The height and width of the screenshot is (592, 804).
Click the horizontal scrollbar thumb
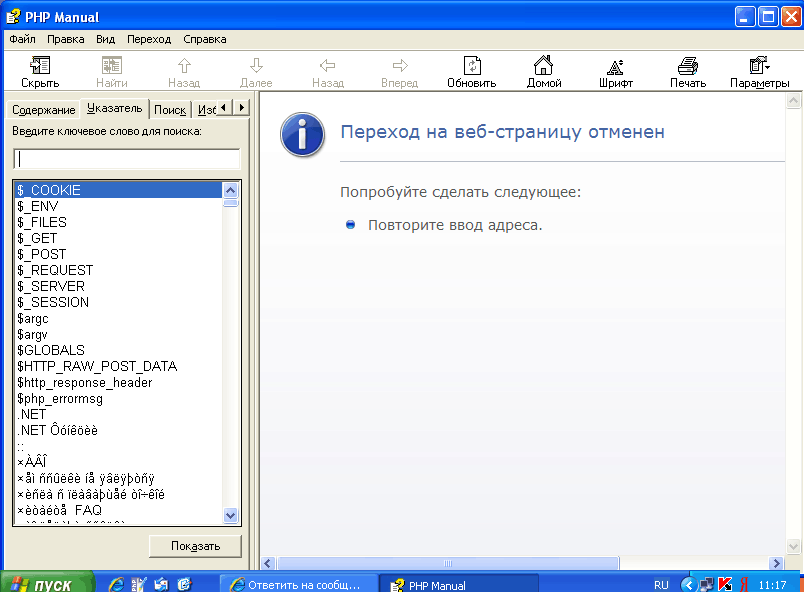[x=448, y=563]
